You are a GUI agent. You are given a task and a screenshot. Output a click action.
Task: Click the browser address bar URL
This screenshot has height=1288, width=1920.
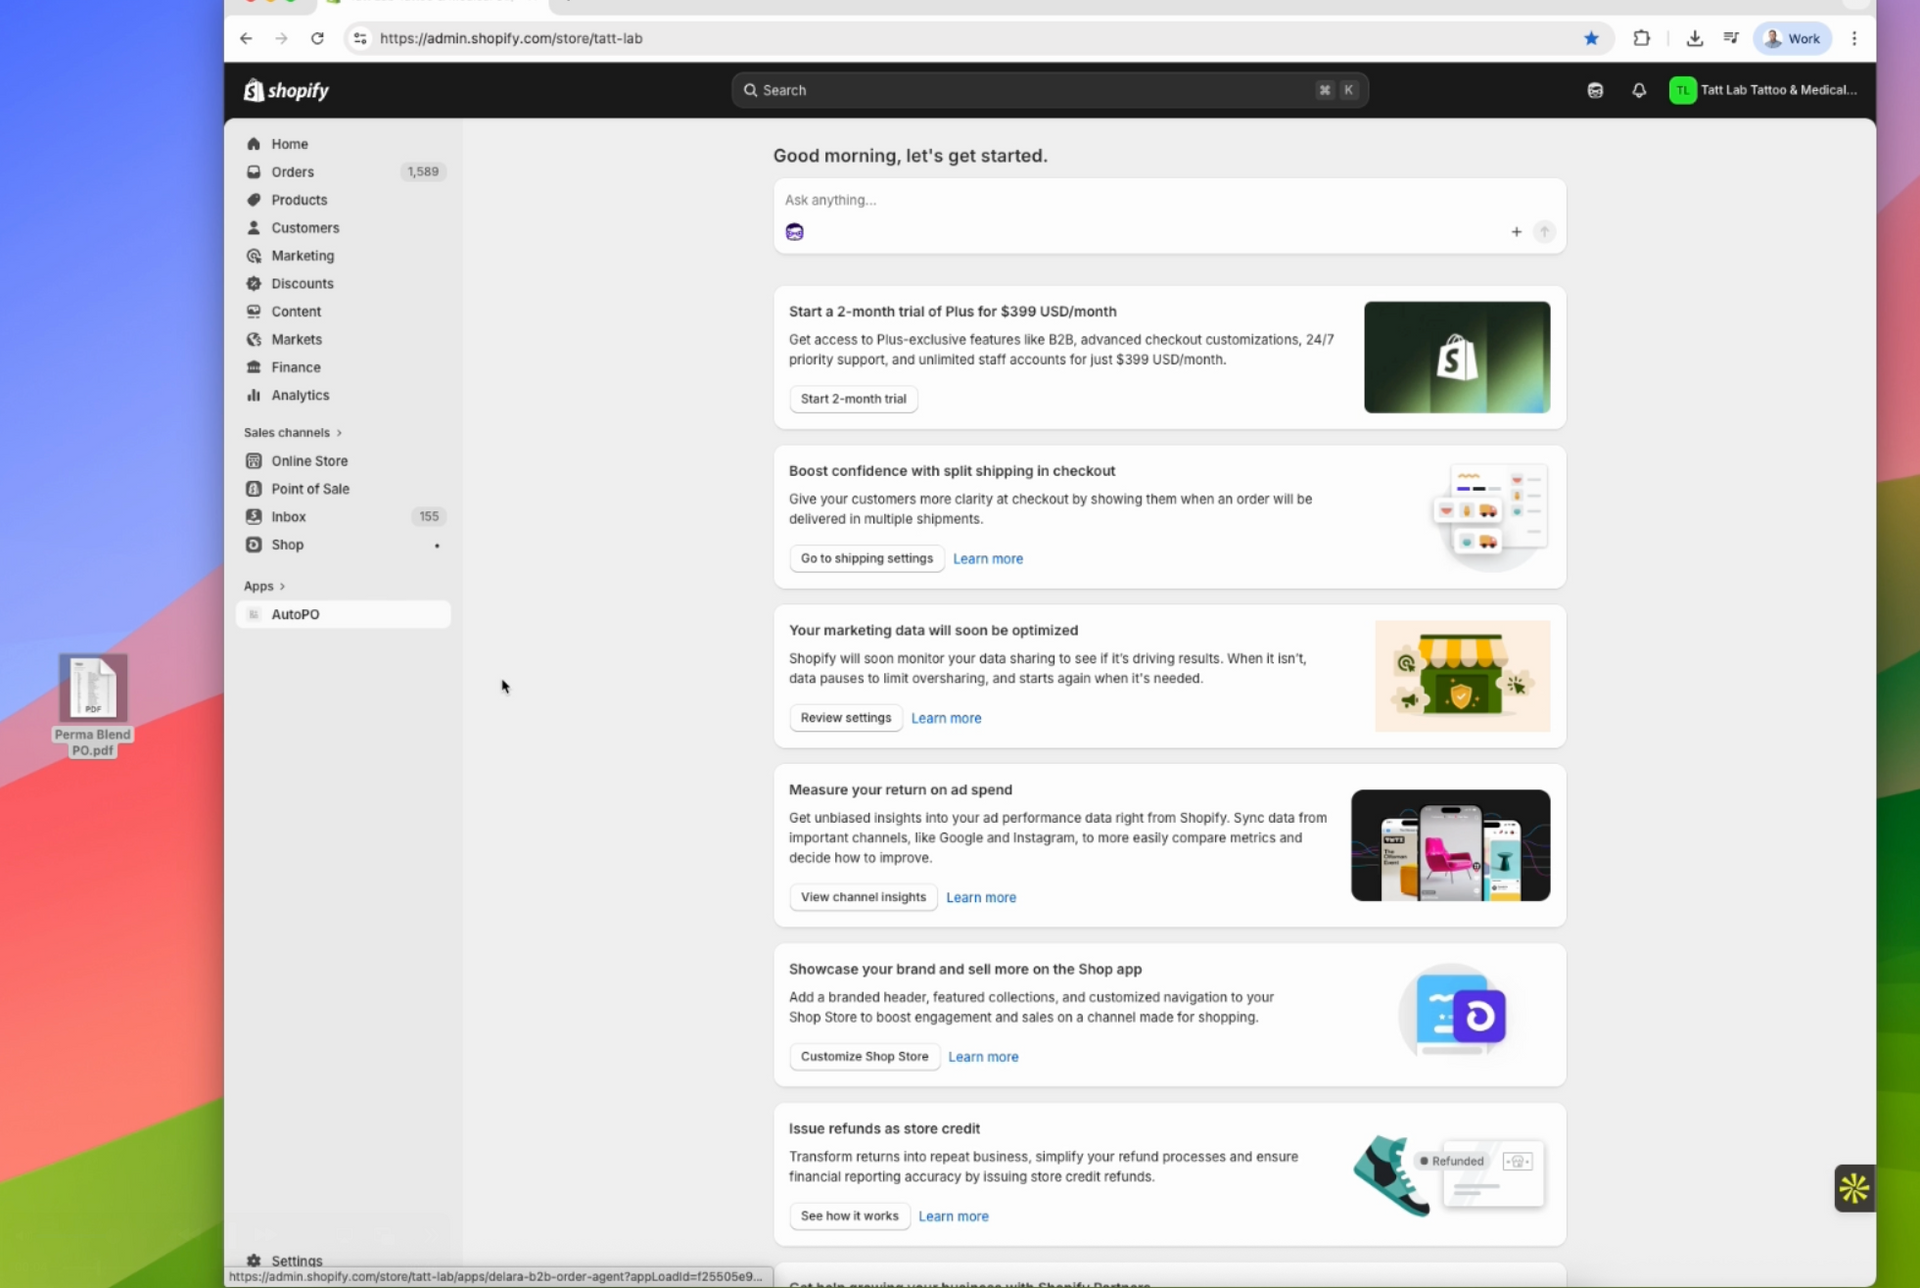point(511,38)
